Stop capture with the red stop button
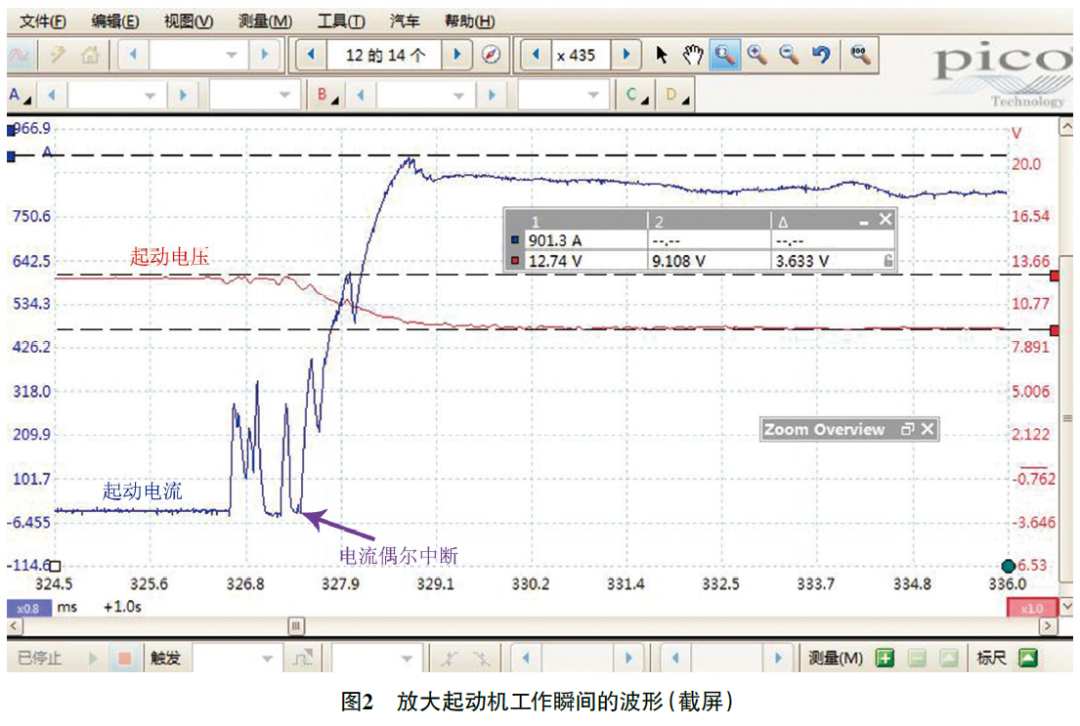This screenshot has height=726, width=1080. click(125, 658)
